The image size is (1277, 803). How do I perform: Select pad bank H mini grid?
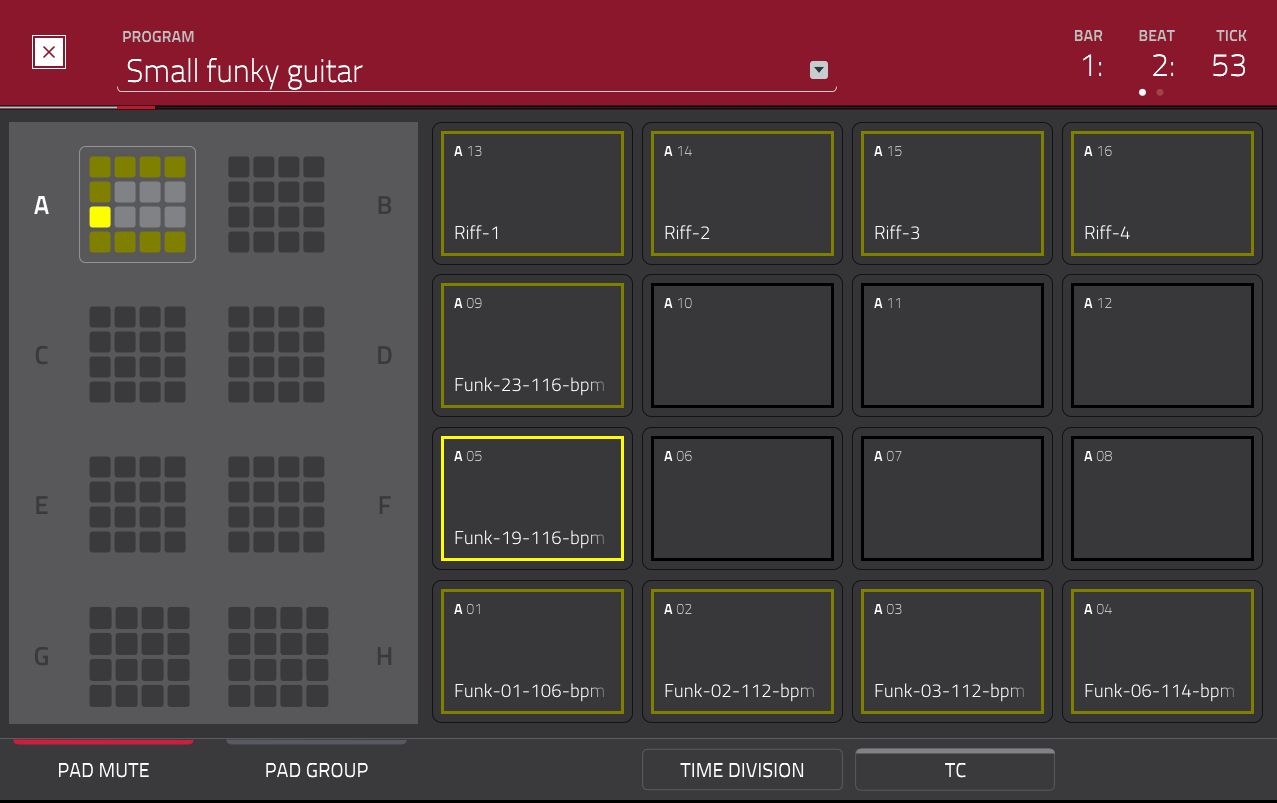tap(276, 656)
